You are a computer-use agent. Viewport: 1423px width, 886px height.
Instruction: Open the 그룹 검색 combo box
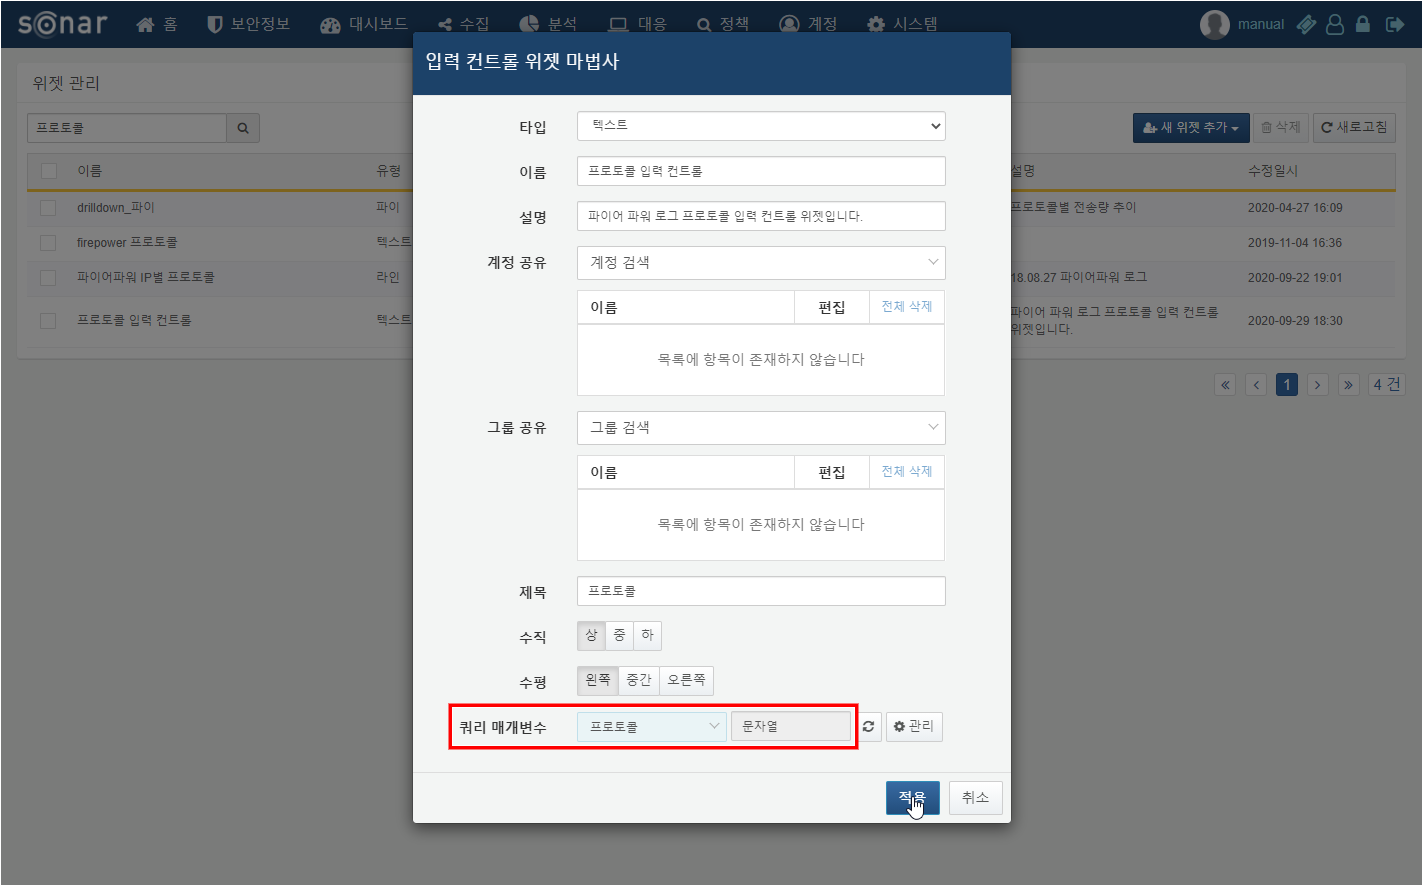[761, 428]
